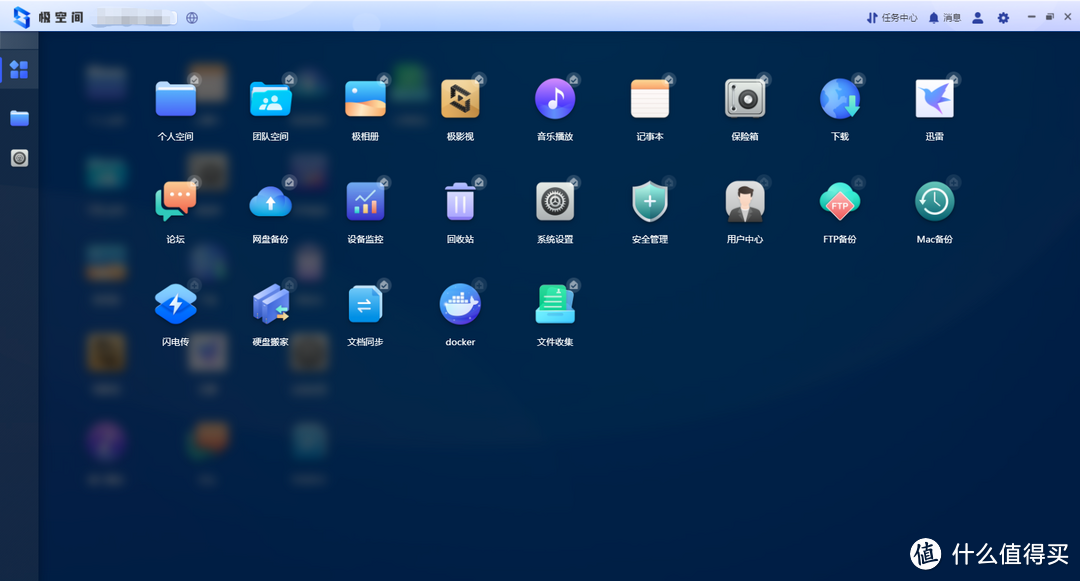Open the 消息 notifications
This screenshot has width=1080, height=581.
[944, 17]
